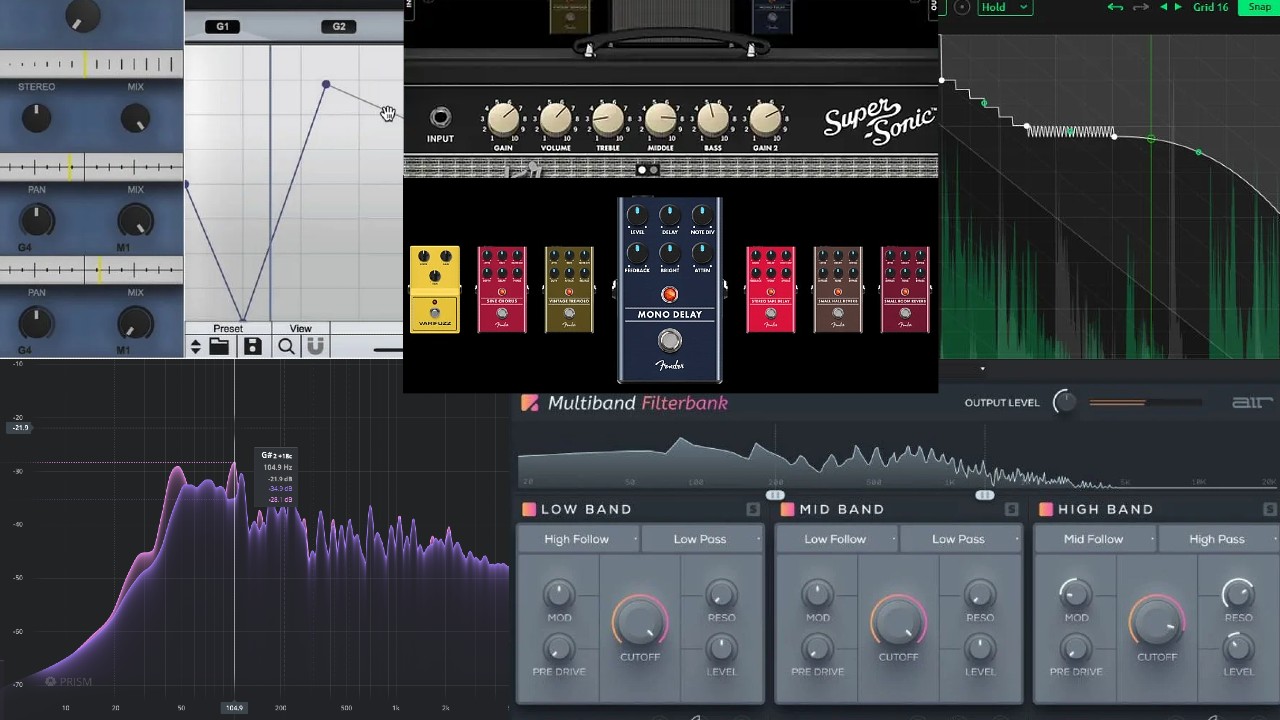This screenshot has width=1280, height=720.
Task: Click the Mono Delay NOTE DIV knob
Action: (x=702, y=215)
